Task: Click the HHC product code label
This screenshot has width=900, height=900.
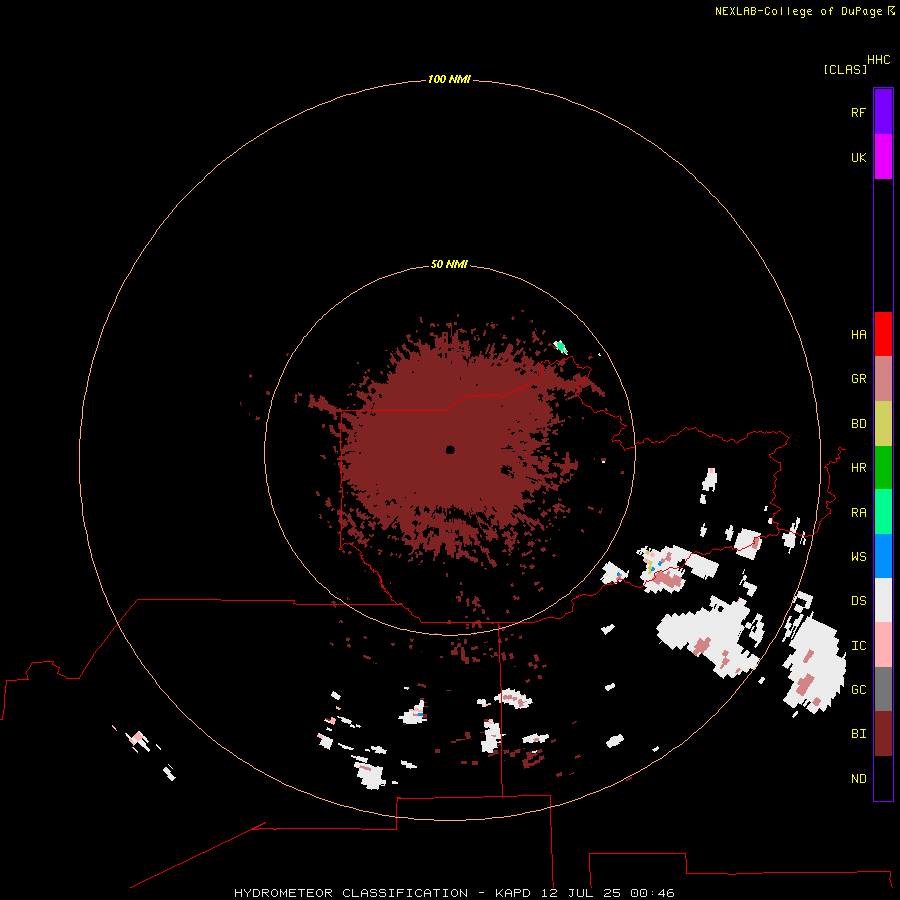Action: pos(878,60)
